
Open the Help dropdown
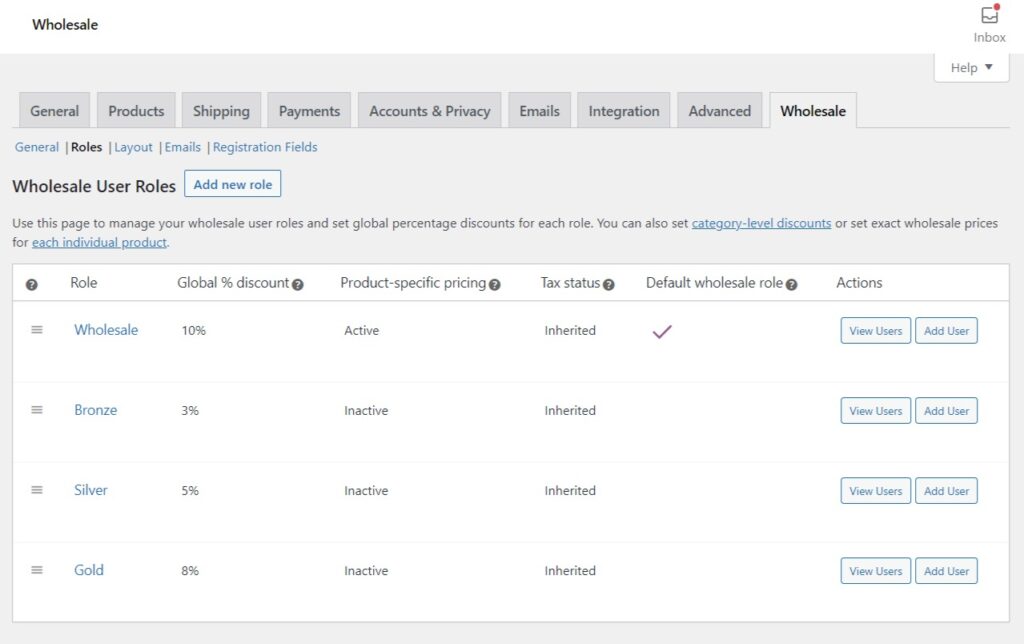pyautogui.click(x=969, y=67)
